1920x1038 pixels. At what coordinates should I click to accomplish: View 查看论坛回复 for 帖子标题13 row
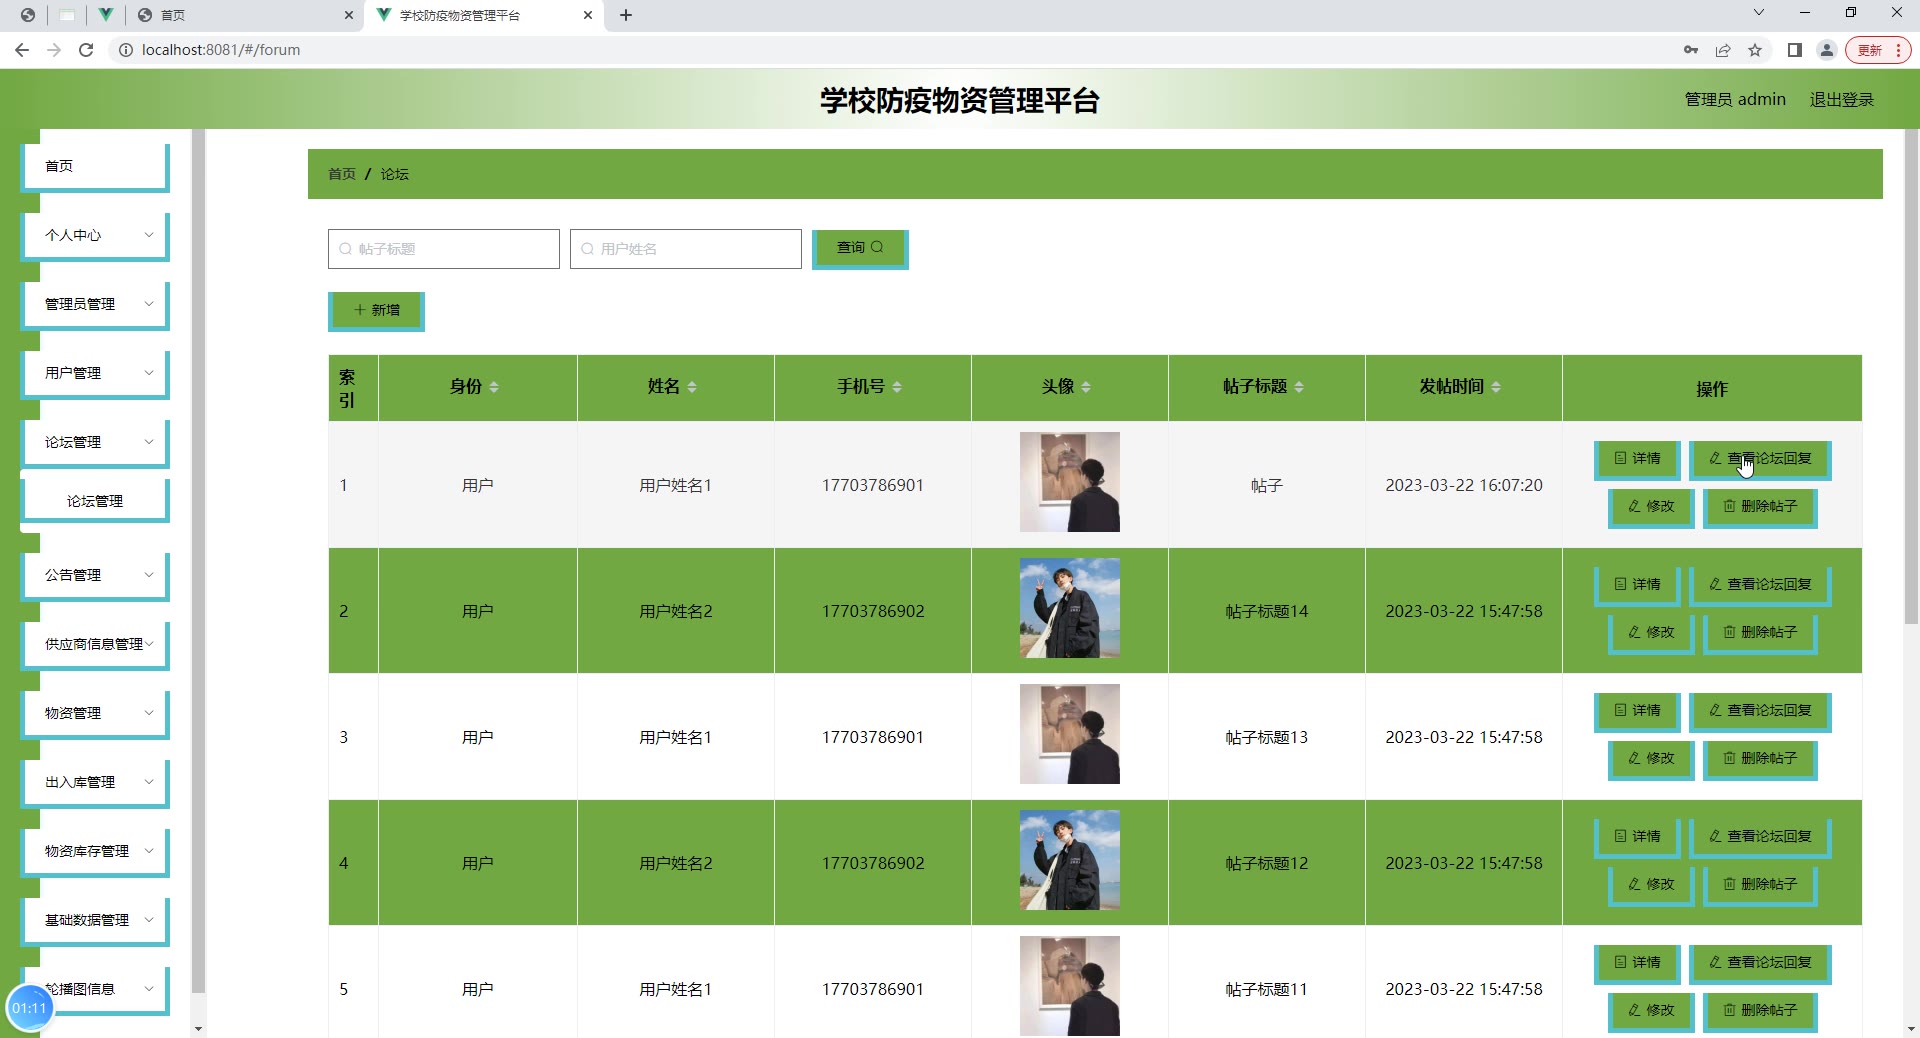pos(1760,711)
